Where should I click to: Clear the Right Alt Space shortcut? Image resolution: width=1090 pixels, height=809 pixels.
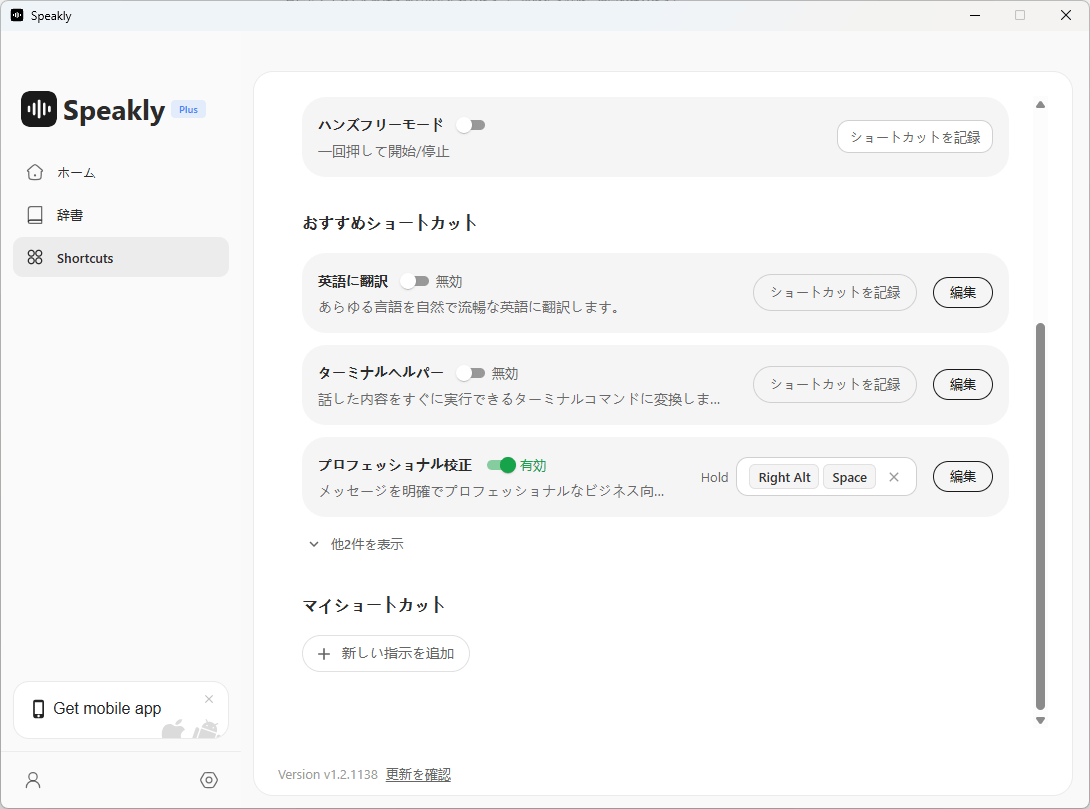pos(894,477)
